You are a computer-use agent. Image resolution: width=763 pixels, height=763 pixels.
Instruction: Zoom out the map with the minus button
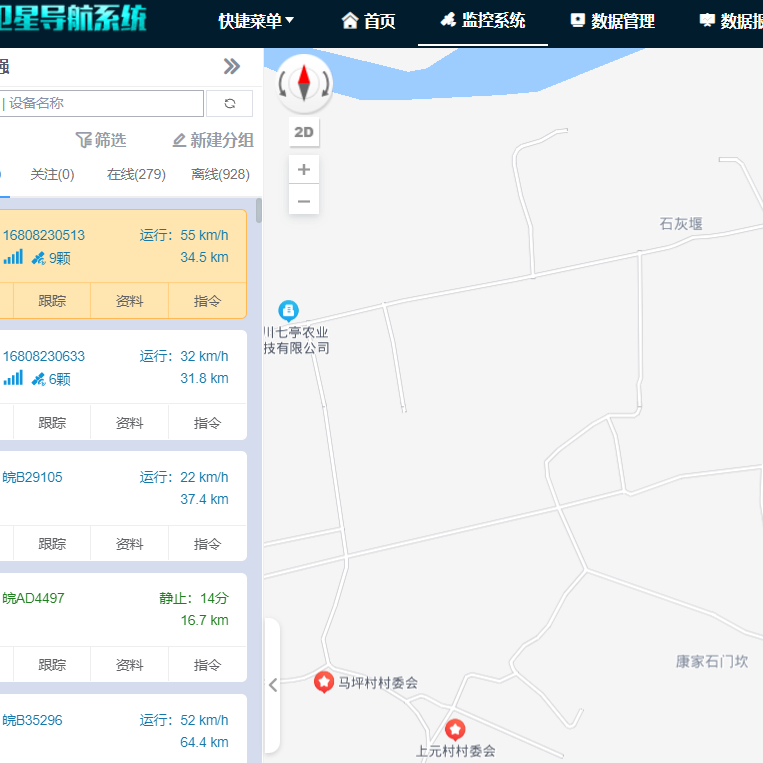click(304, 200)
